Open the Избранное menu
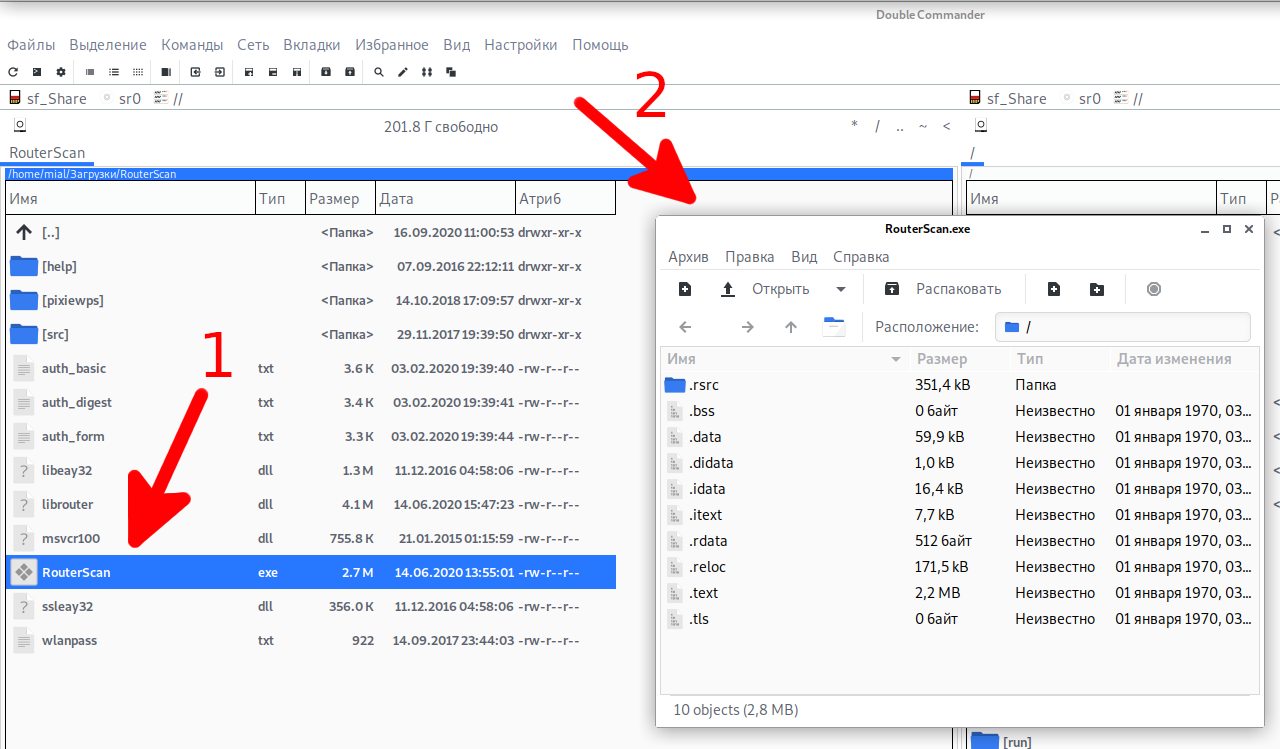This screenshot has height=749, width=1280. click(392, 45)
